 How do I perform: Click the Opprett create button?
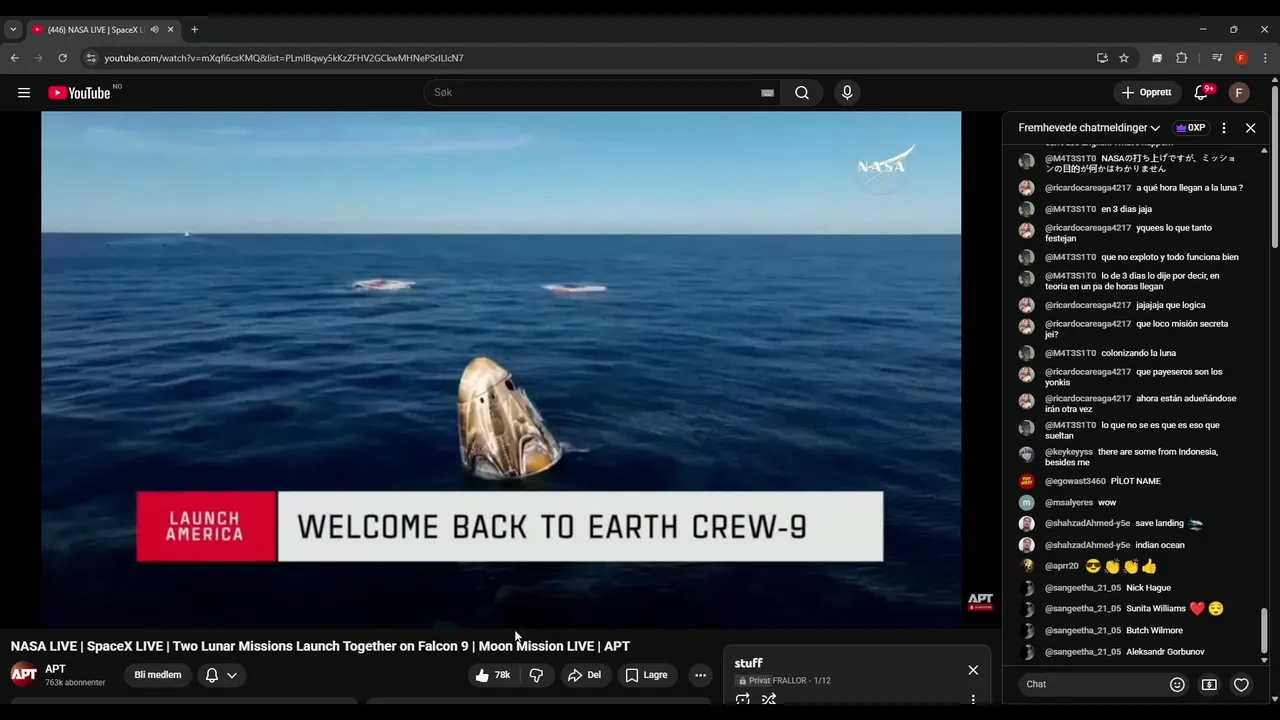1147,93
